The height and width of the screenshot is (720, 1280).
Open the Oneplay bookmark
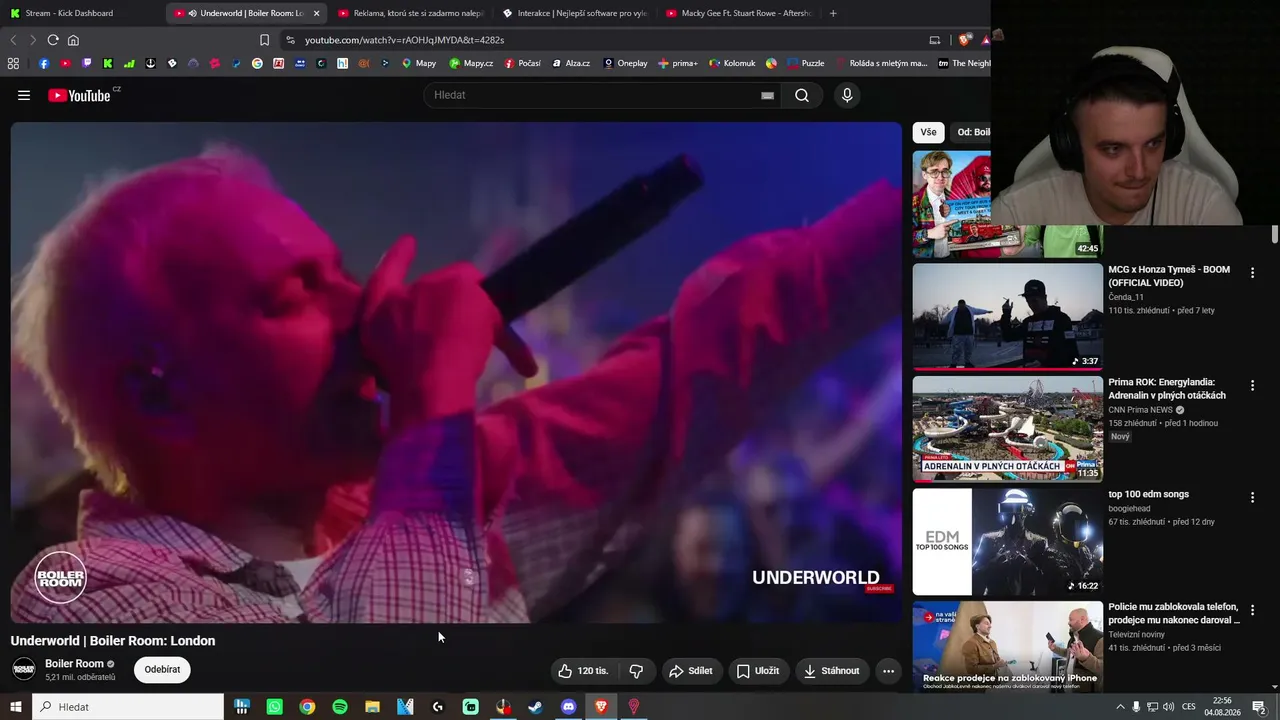pyautogui.click(x=624, y=63)
